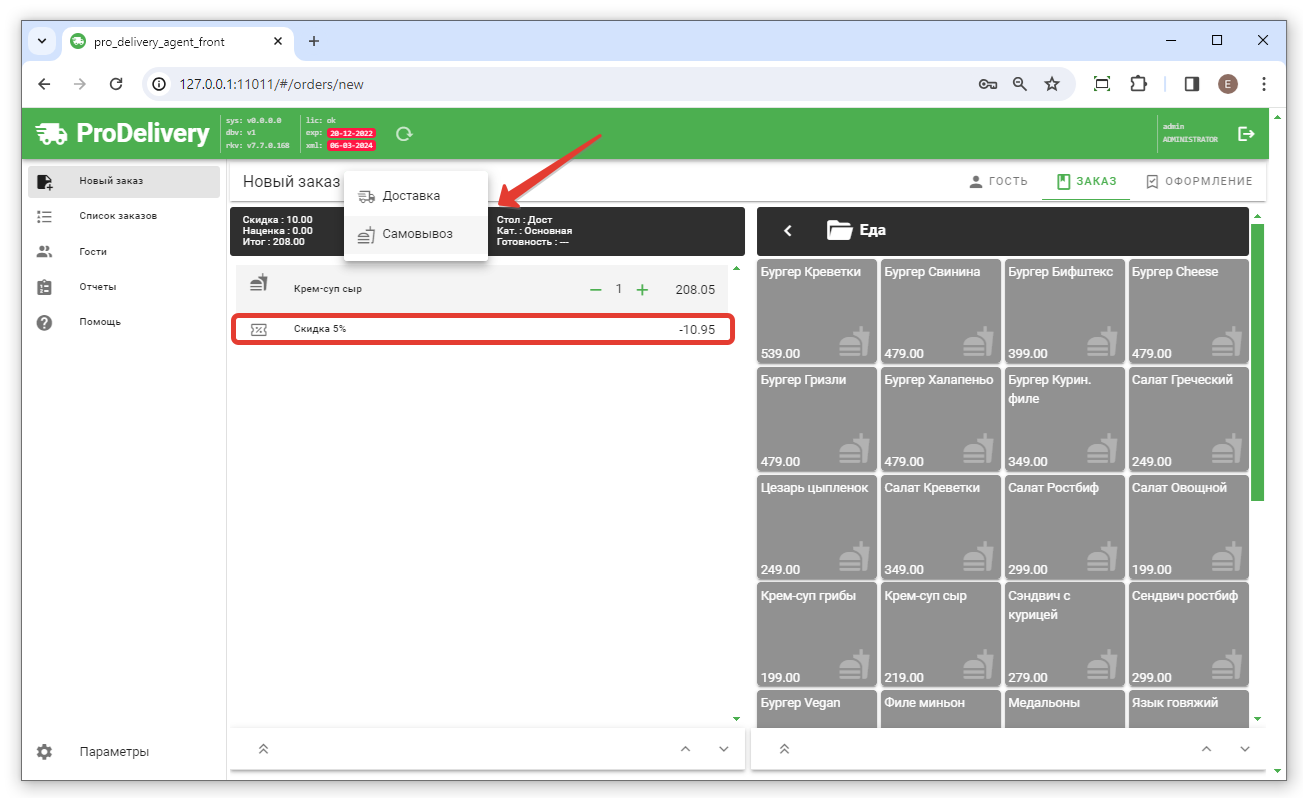The image size is (1303, 798).
Task: Open the Помощь question mark icon
Action: pyautogui.click(x=44, y=322)
